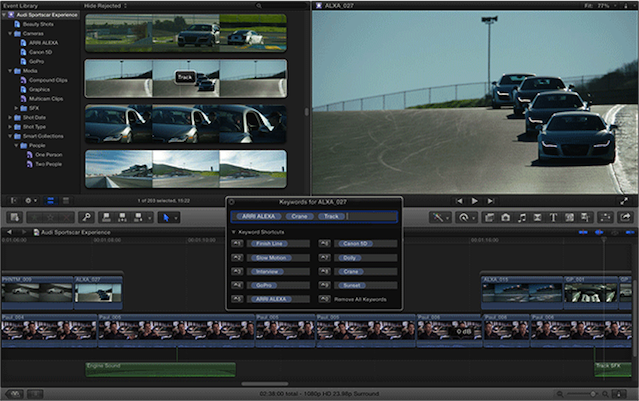The image size is (639, 401).
Task: Open the Photos browser camera icon
Action: pyautogui.click(x=505, y=217)
